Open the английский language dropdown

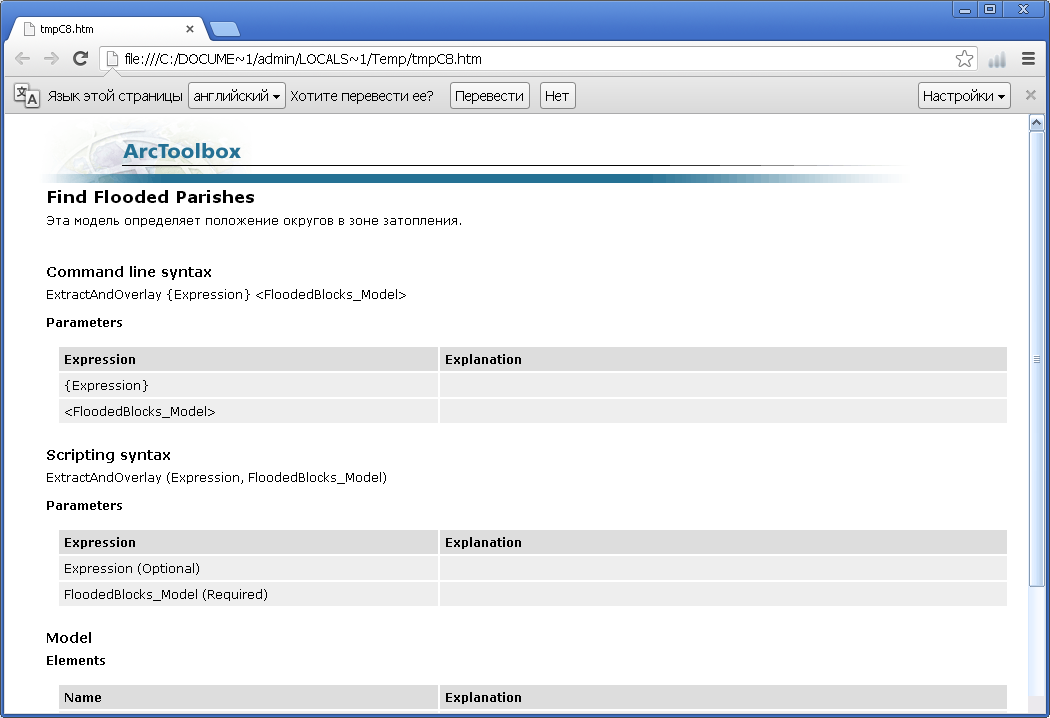click(236, 96)
